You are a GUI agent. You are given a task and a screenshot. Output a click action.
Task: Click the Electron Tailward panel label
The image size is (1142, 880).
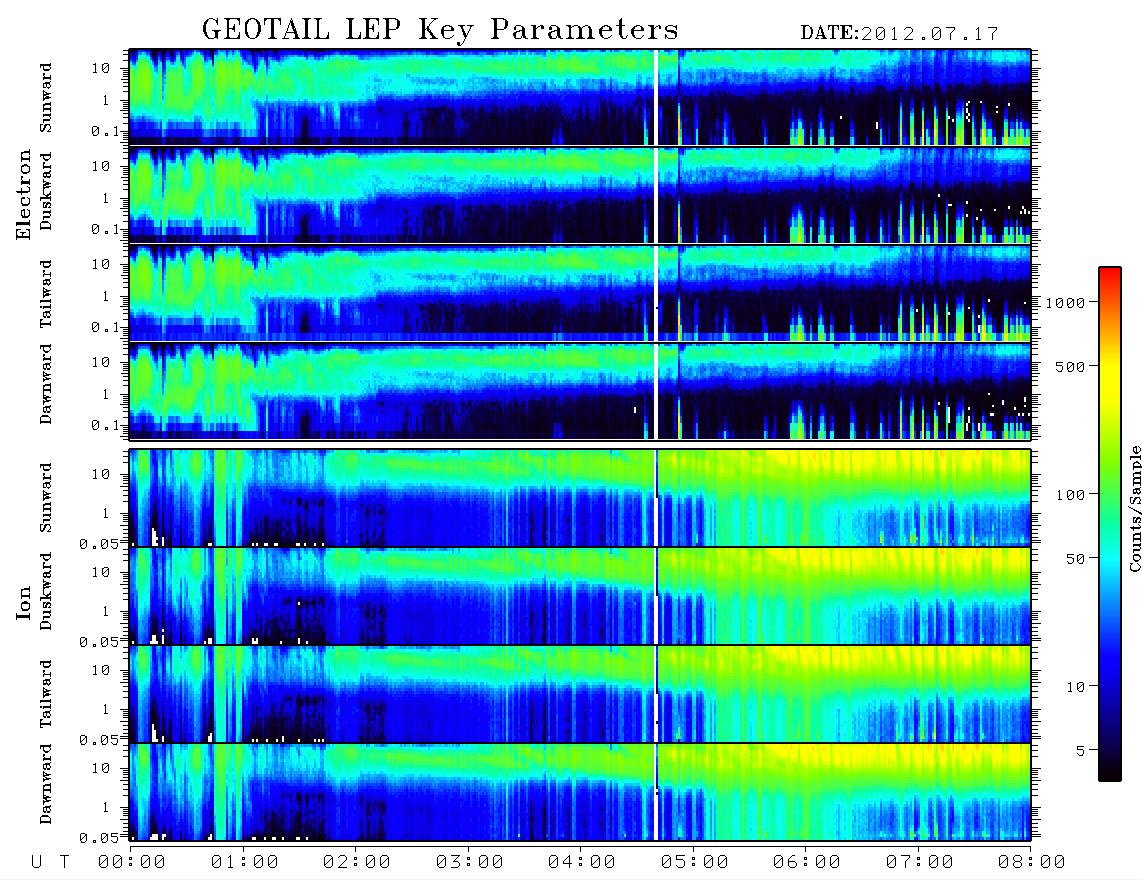tap(46, 294)
